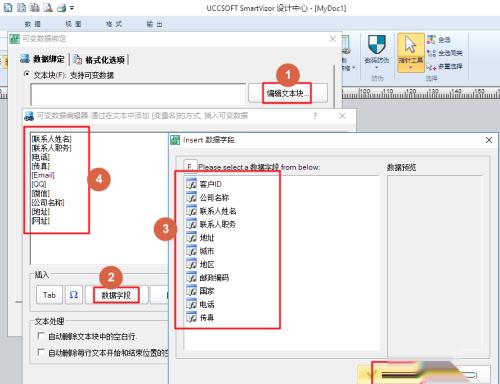Open the quick access toolbar dropdown arrow
Image resolution: width=500 pixels, height=384 pixels.
coord(72,8)
